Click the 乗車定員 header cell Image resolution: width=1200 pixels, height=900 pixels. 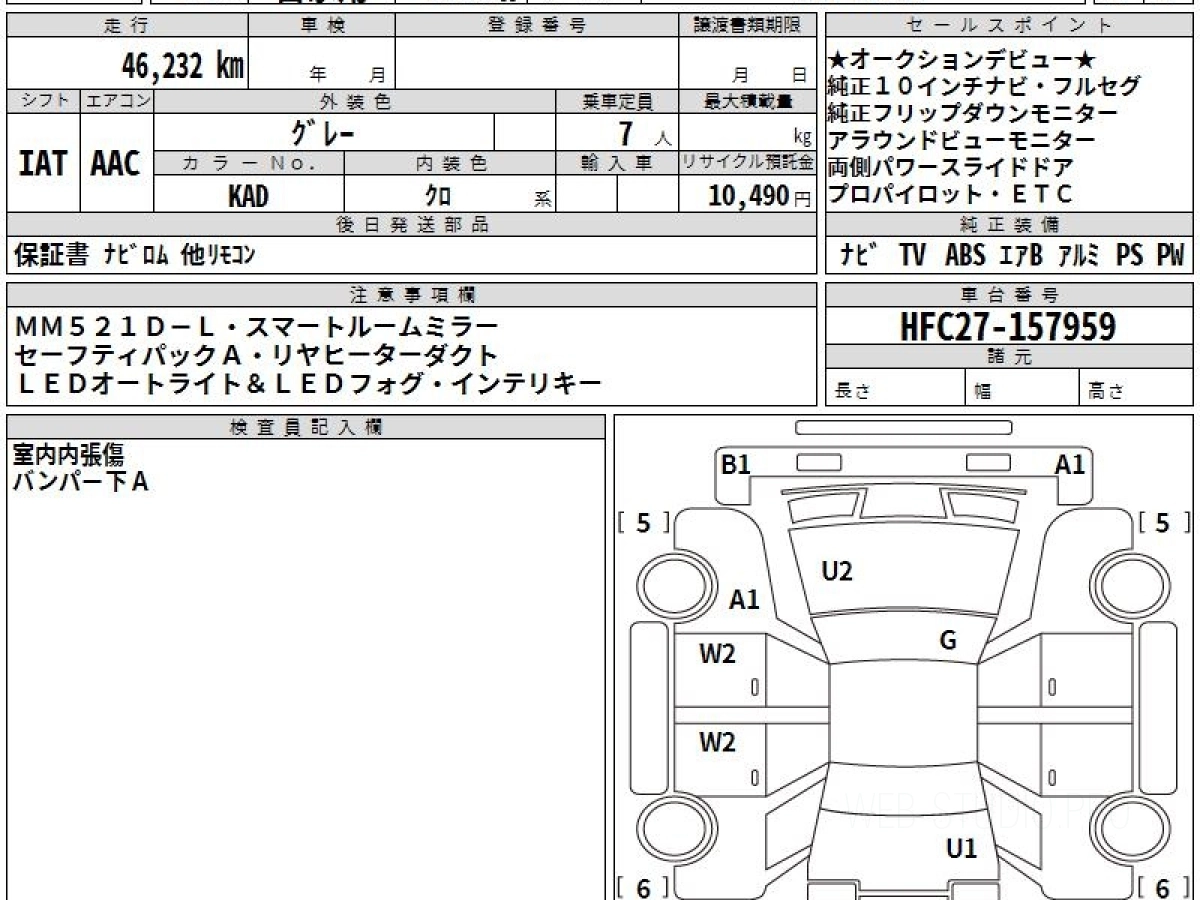tap(617, 101)
